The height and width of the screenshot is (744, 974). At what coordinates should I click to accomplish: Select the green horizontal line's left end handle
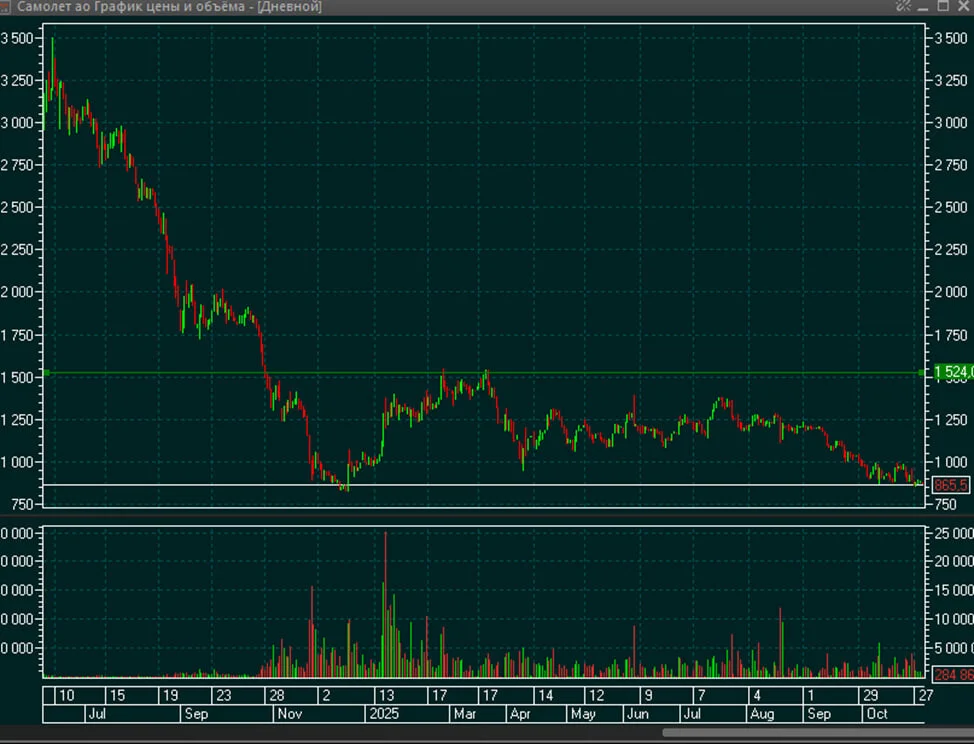tap(46, 373)
